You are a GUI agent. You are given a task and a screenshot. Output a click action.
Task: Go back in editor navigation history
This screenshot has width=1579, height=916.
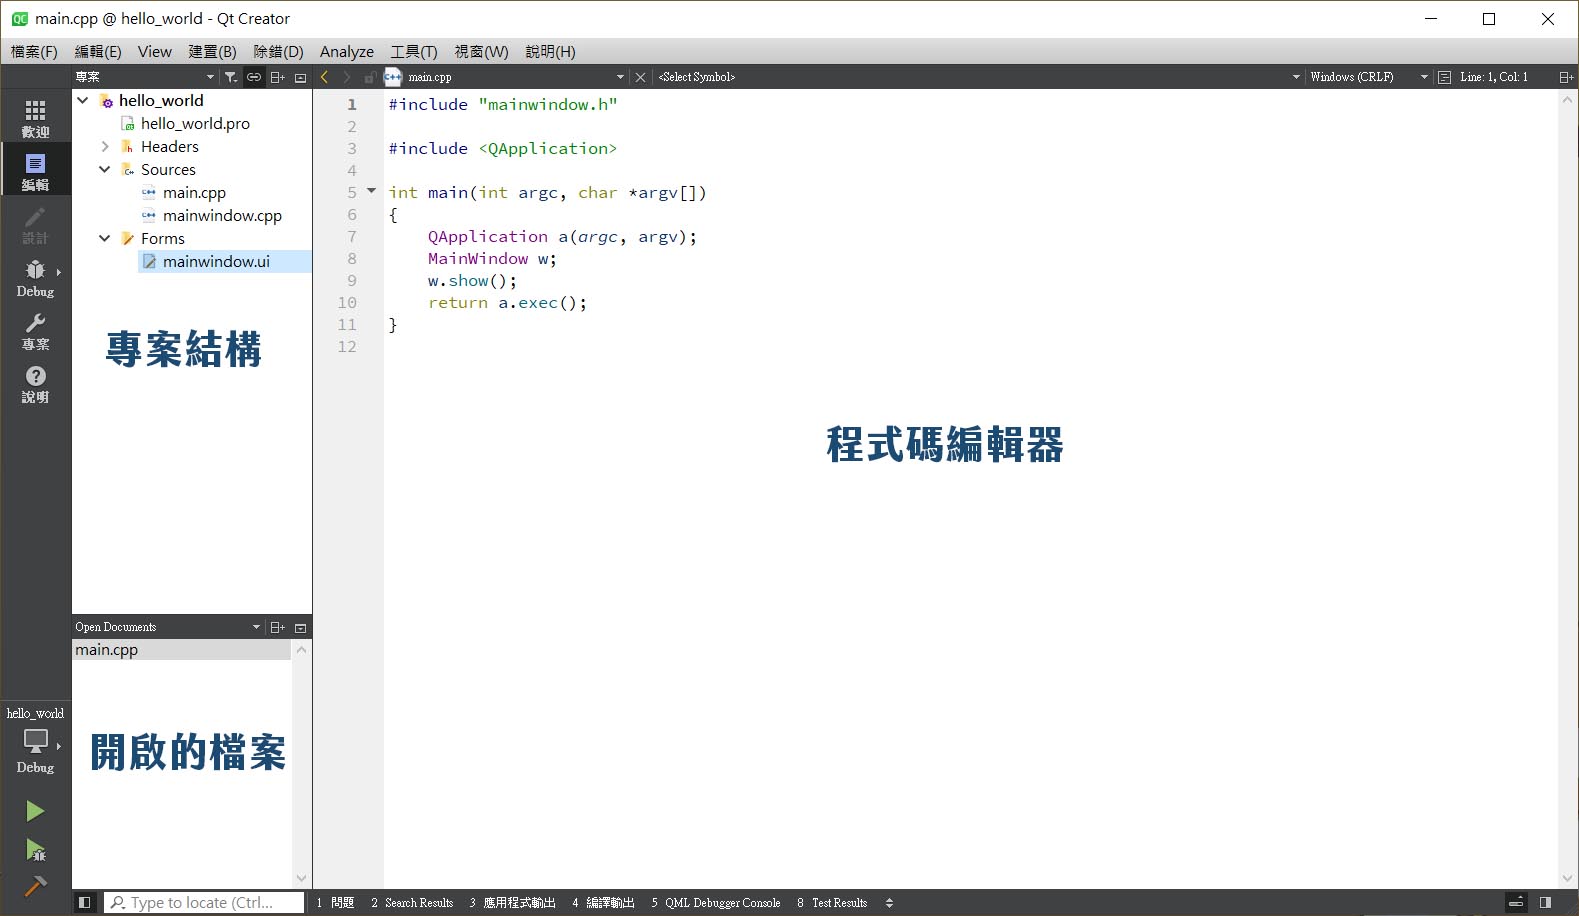(324, 77)
